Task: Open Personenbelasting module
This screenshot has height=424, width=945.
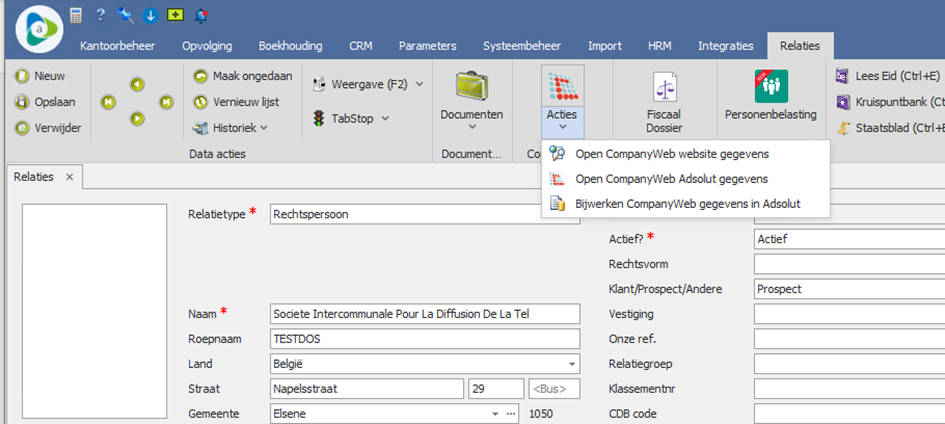Action: (x=771, y=96)
